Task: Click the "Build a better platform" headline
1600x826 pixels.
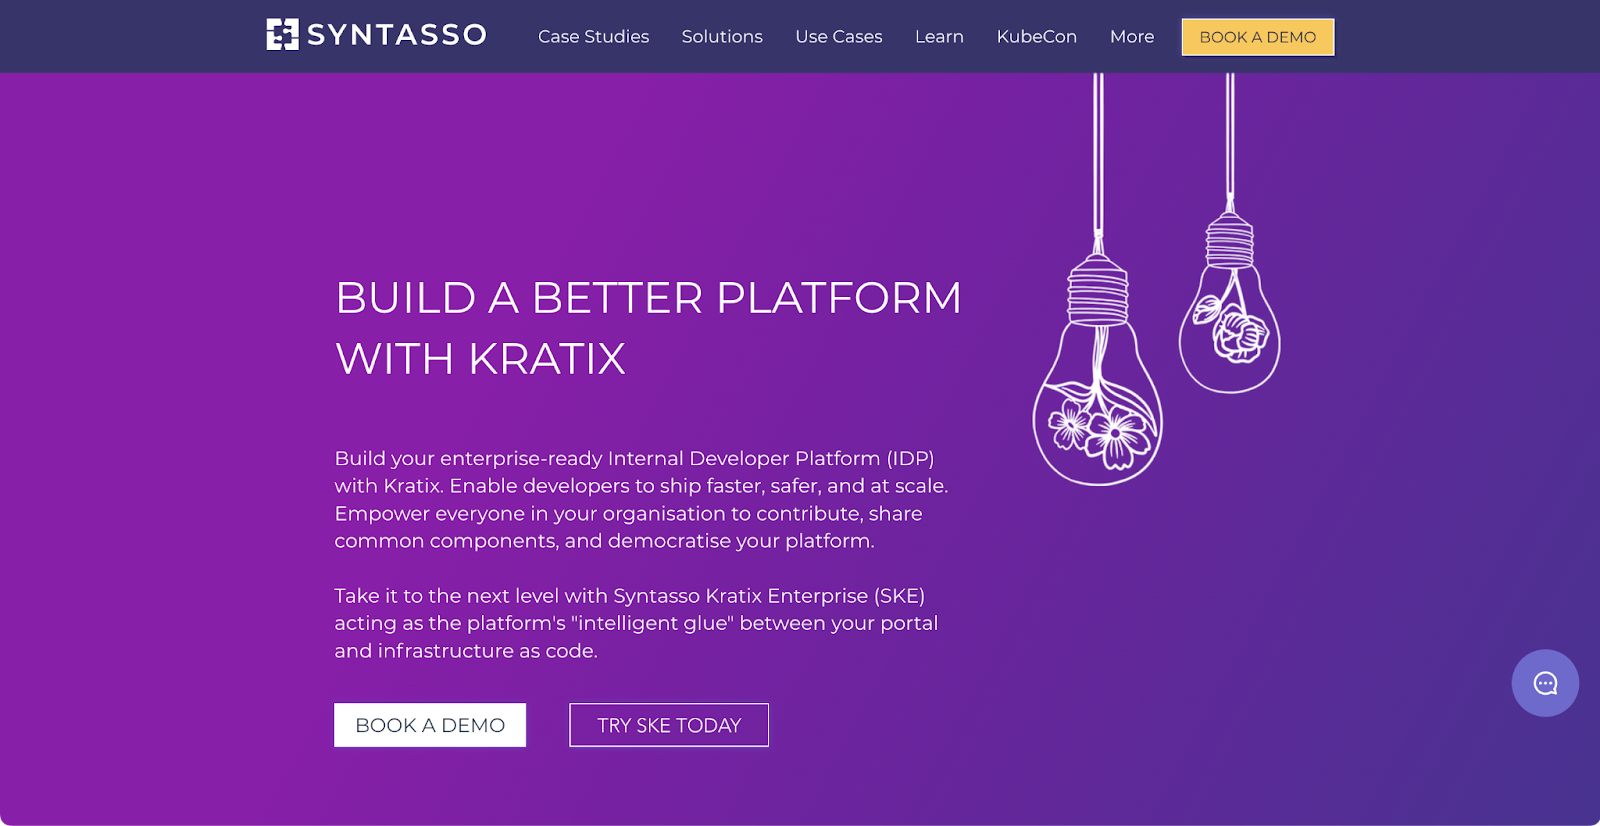Action: pos(648,328)
